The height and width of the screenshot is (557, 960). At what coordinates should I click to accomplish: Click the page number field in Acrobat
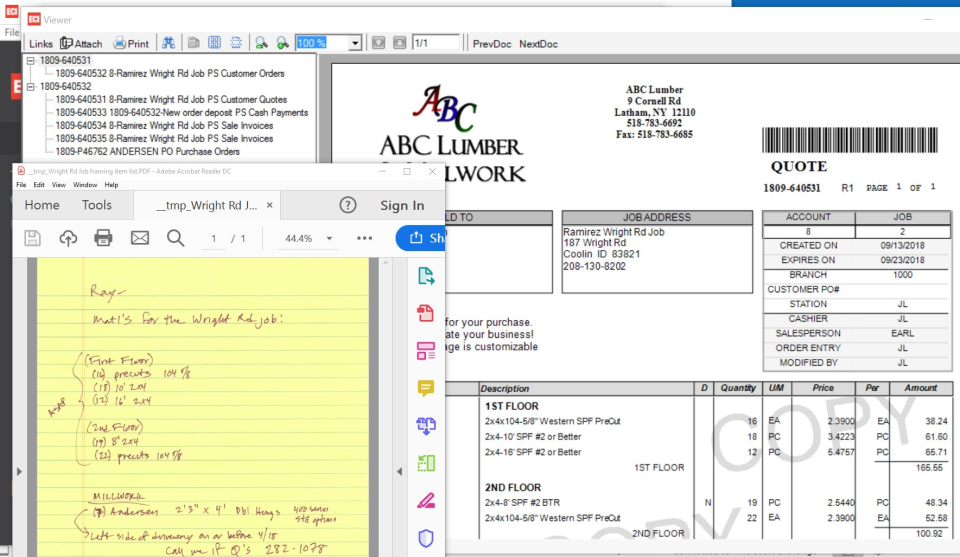click(213, 239)
